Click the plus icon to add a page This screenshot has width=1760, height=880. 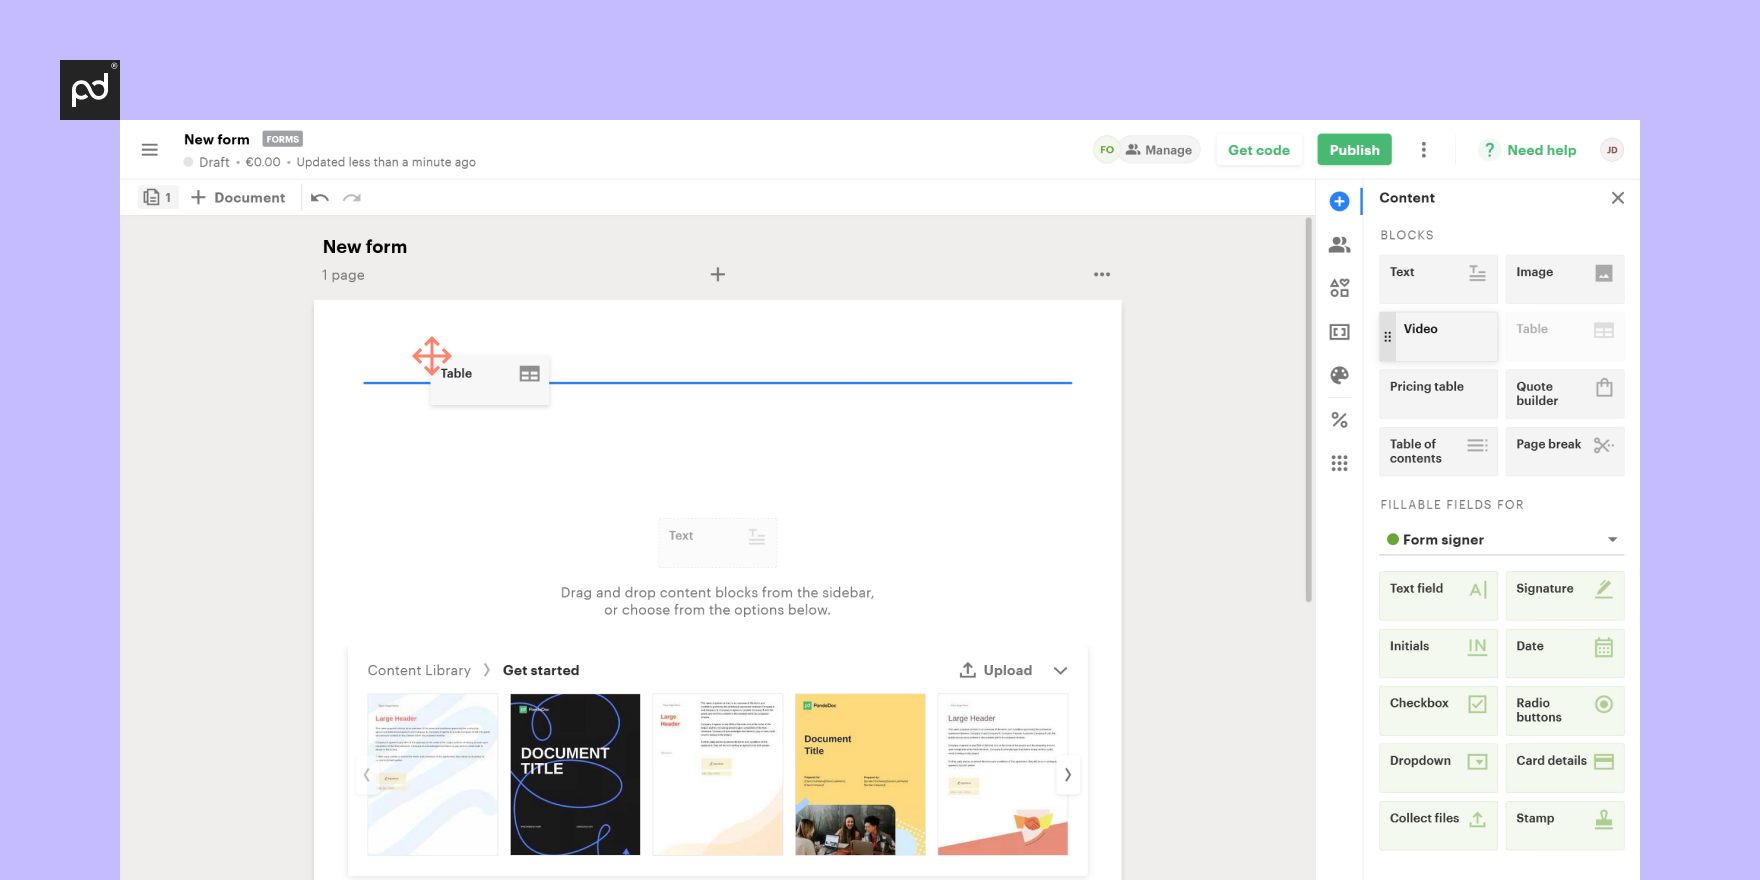(x=718, y=274)
